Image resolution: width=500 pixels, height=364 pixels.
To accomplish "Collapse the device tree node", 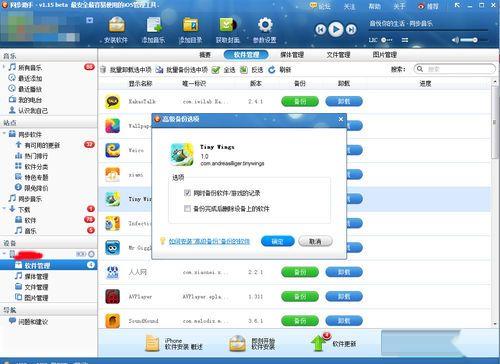I will point(4,254).
